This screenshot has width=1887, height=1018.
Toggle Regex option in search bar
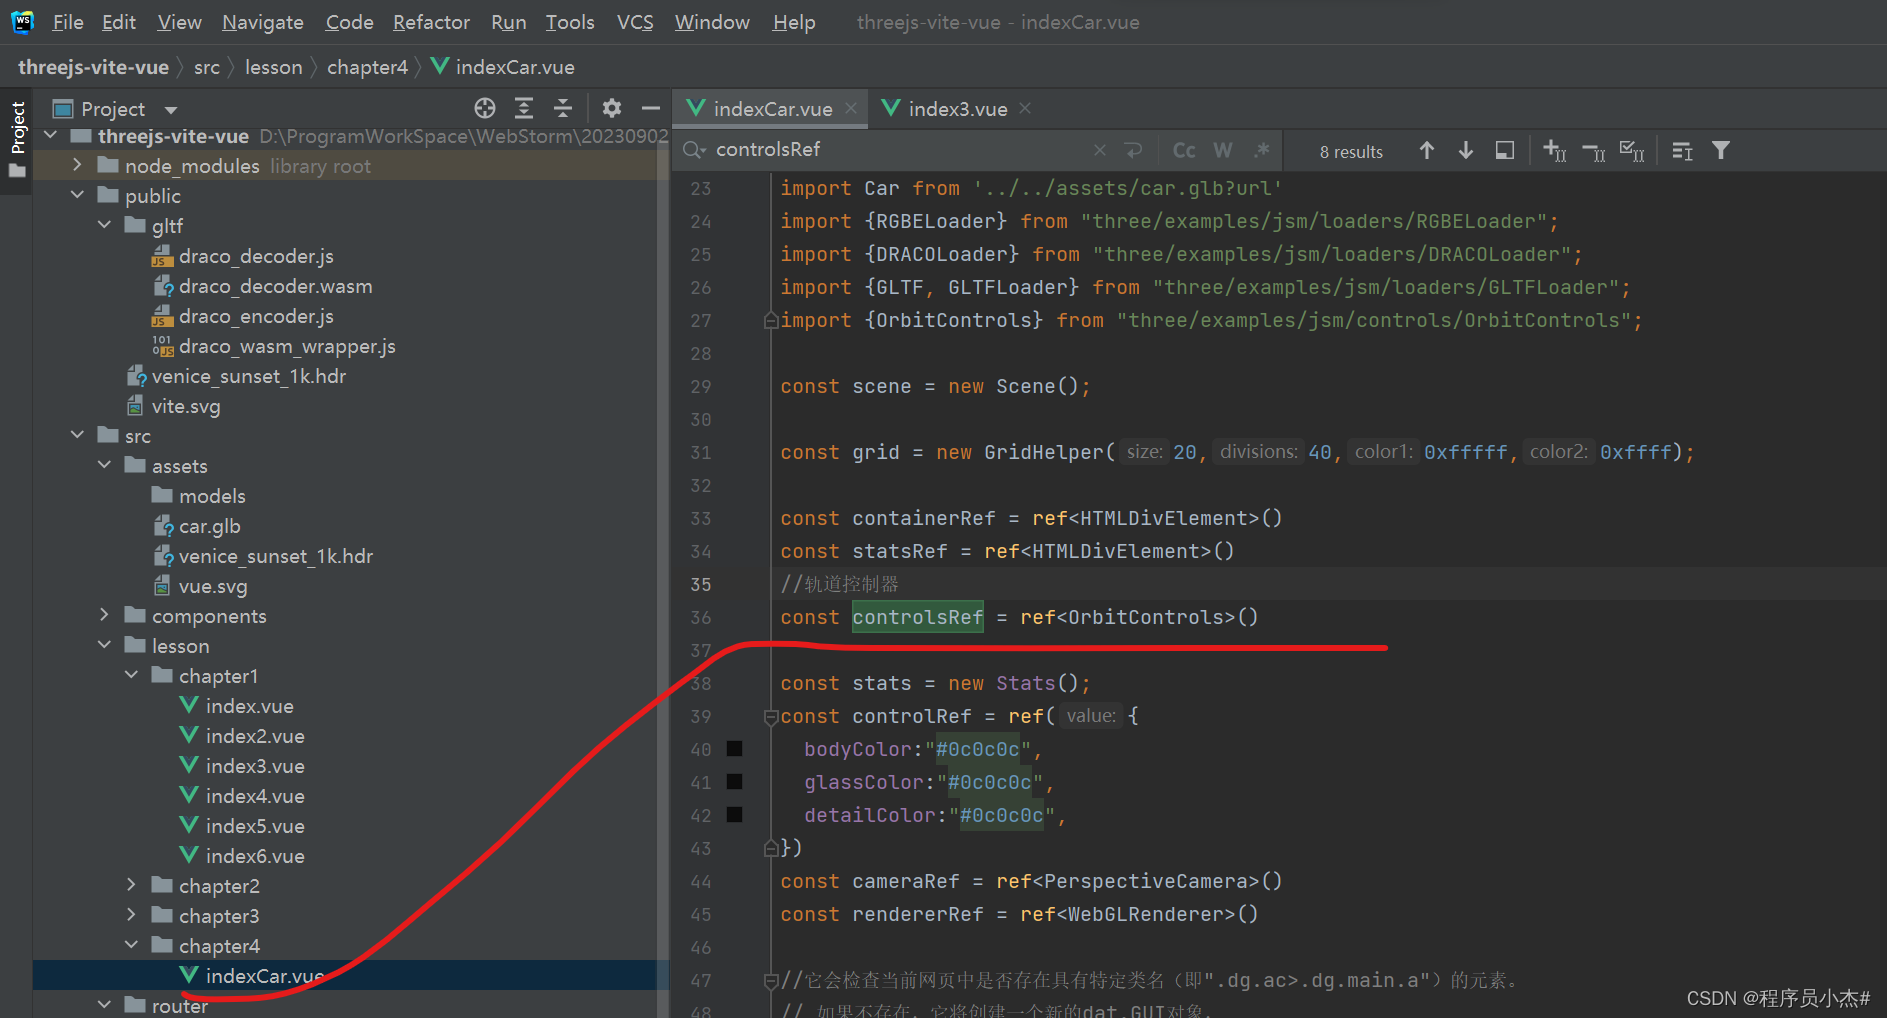pyautogui.click(x=1262, y=150)
